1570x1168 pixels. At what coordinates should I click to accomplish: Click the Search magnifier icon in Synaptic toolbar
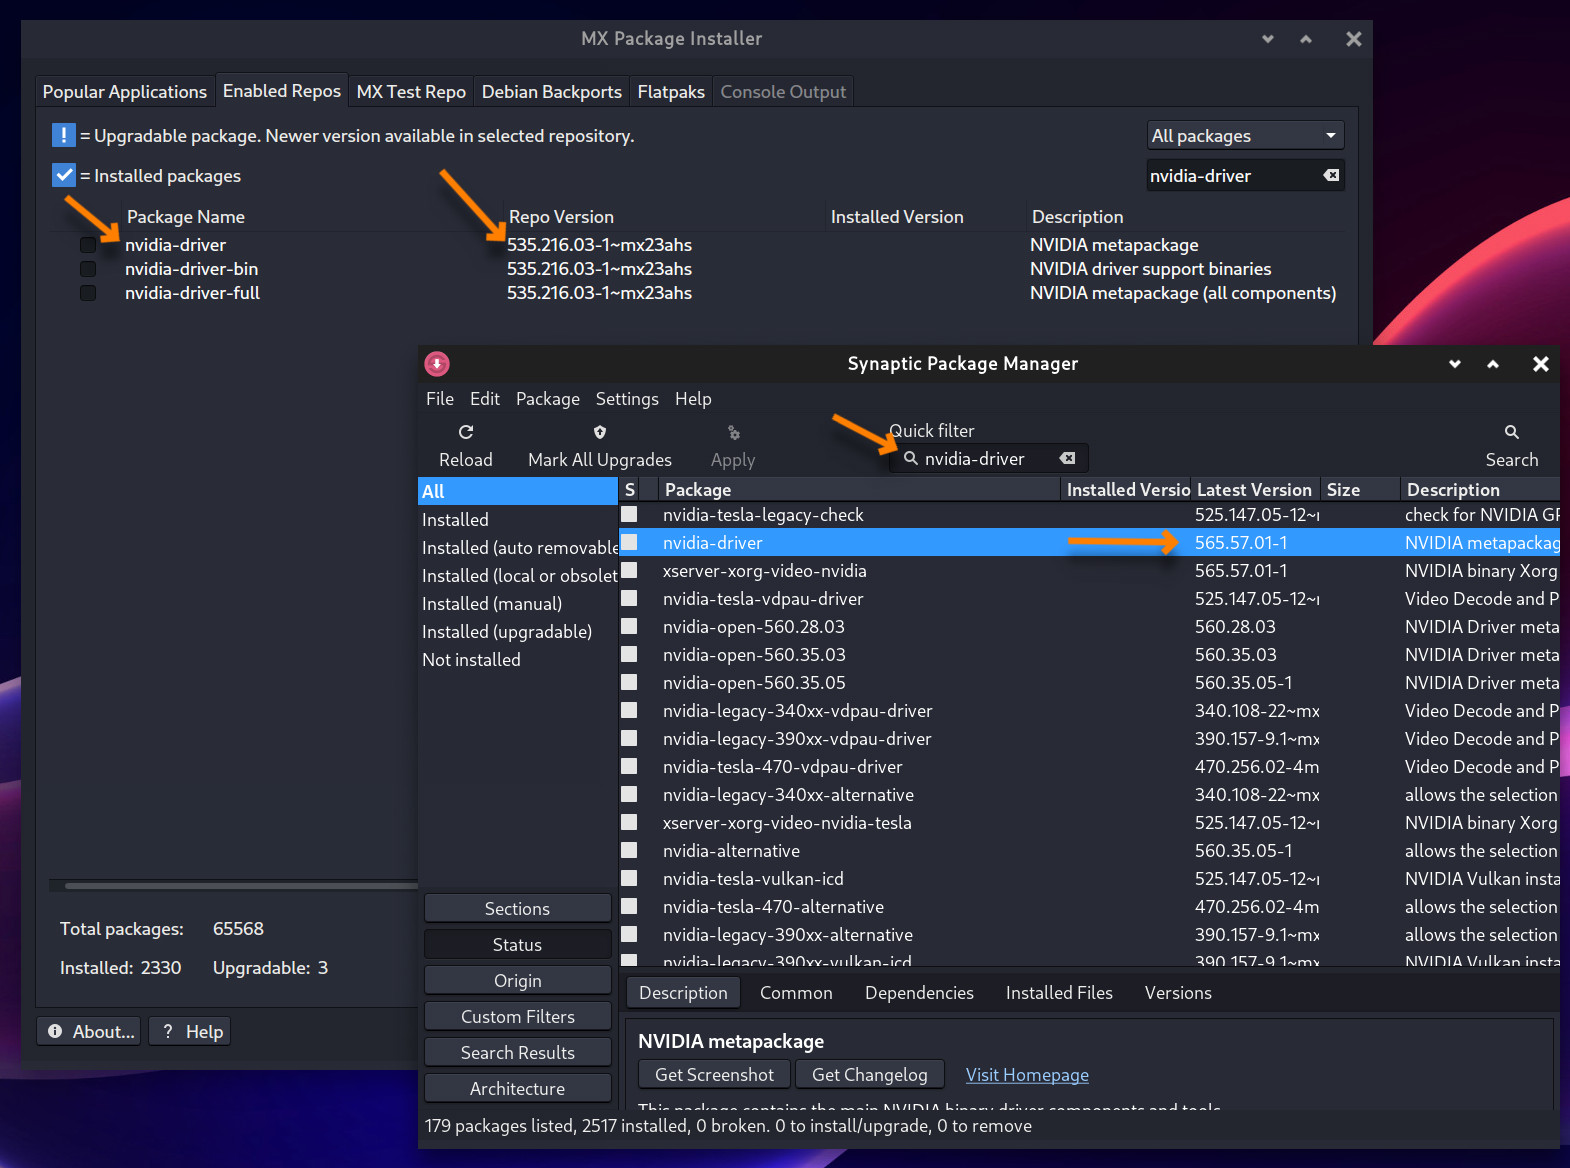(x=1511, y=432)
